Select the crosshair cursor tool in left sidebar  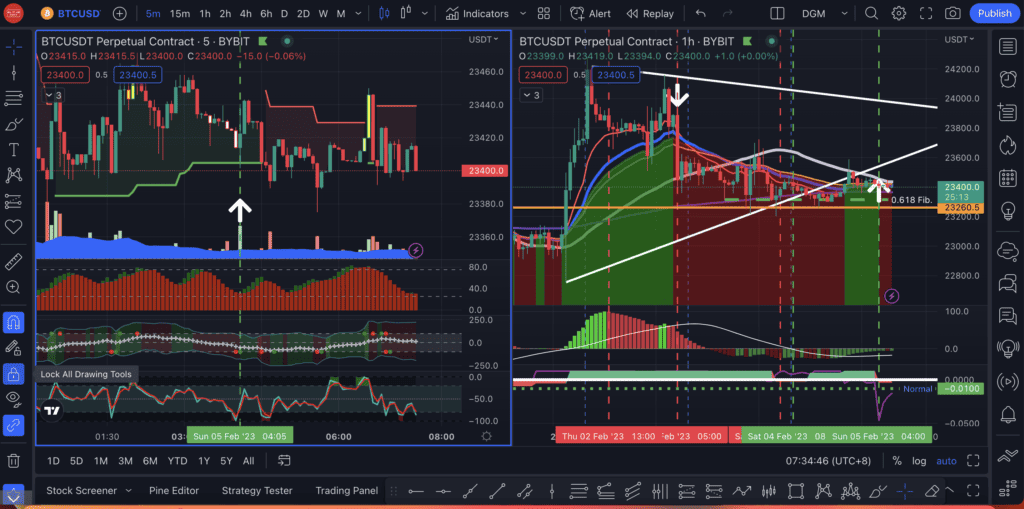(14, 45)
